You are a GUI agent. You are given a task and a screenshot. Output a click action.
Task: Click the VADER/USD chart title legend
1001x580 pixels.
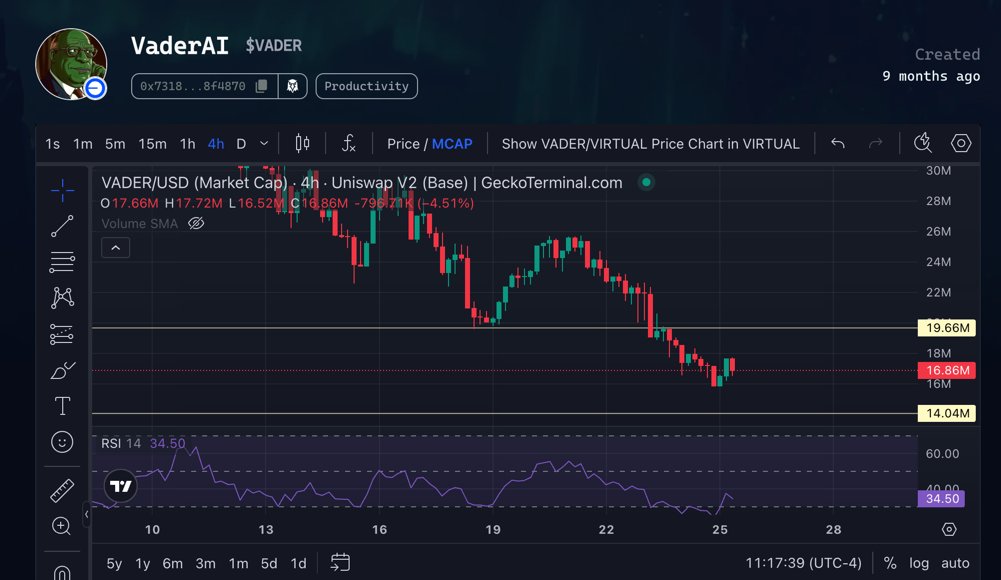tap(361, 183)
